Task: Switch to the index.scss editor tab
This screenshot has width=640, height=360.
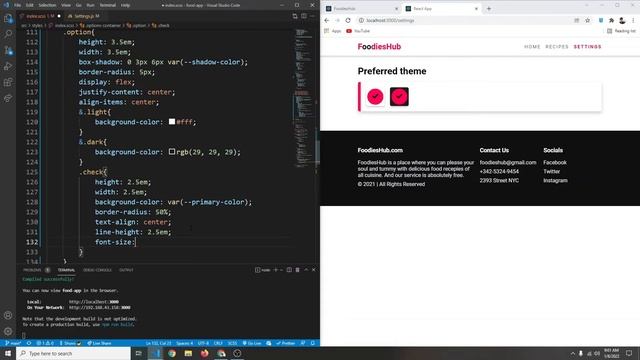Action: click(40, 16)
